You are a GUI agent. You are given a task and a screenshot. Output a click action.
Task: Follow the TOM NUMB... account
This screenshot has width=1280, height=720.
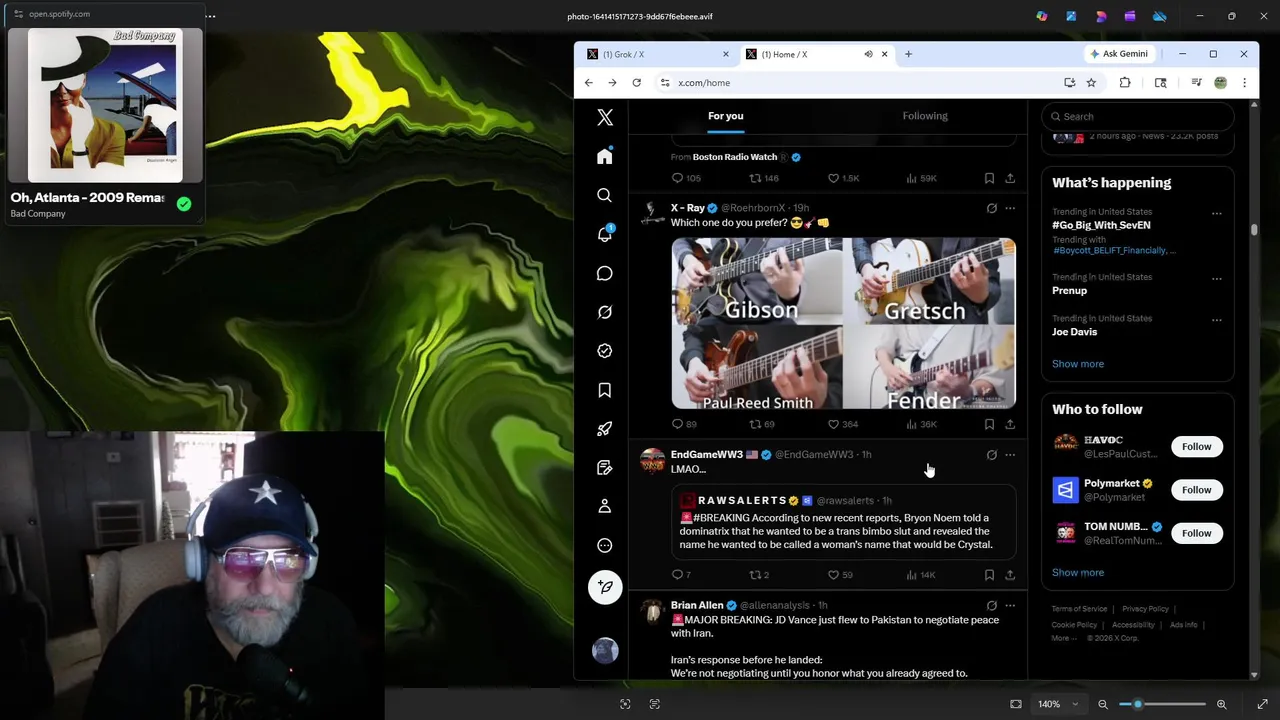click(x=1196, y=533)
